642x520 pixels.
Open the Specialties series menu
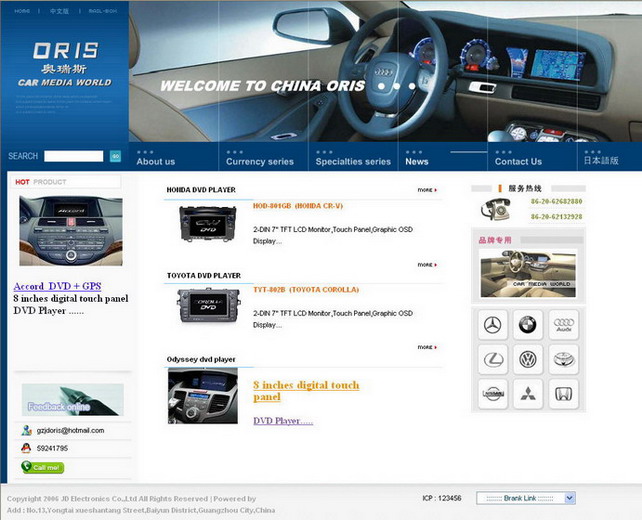(x=353, y=162)
